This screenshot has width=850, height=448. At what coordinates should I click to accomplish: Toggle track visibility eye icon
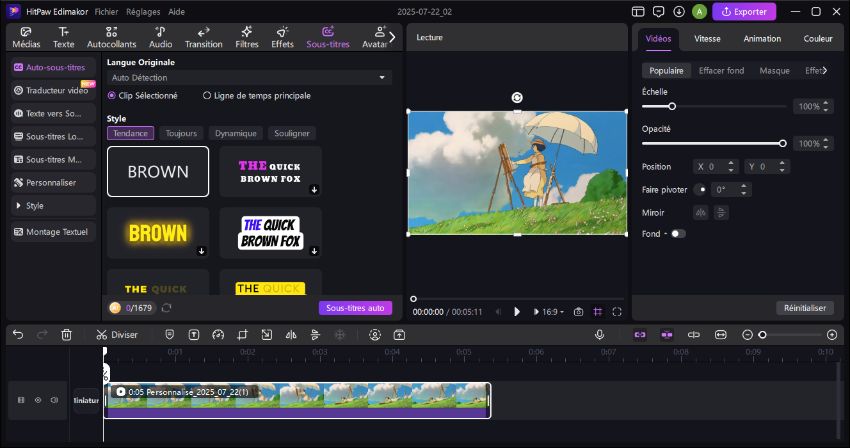click(x=38, y=400)
